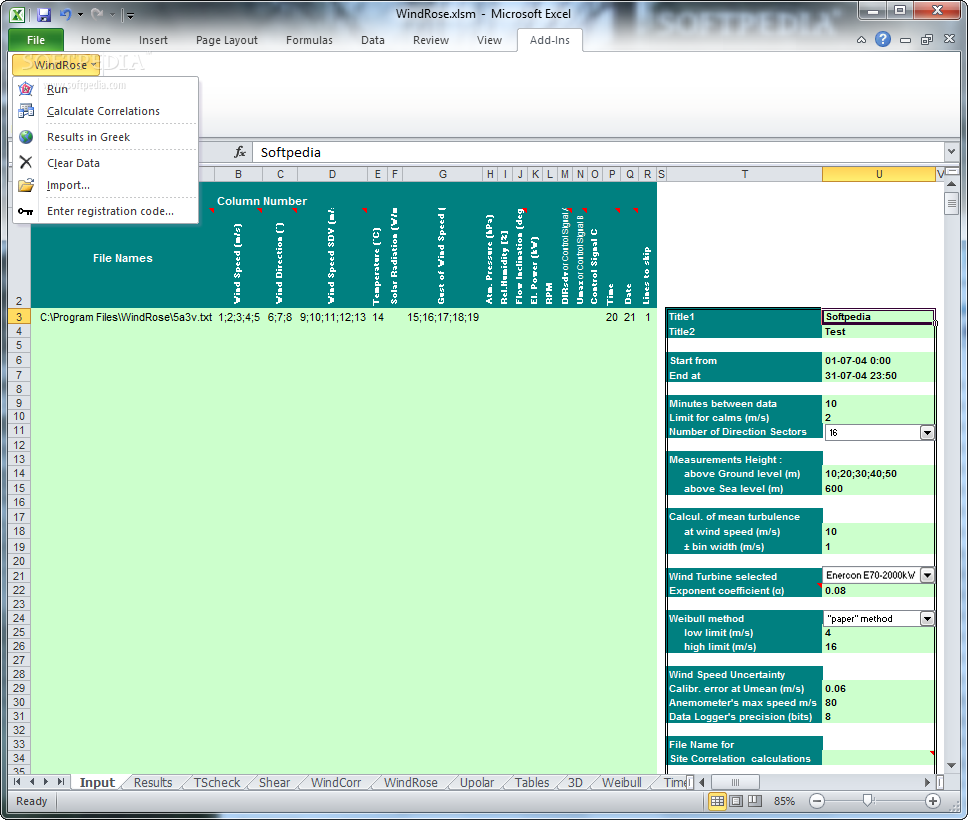Open the WindRose add-in dropdown menu

click(x=56, y=64)
